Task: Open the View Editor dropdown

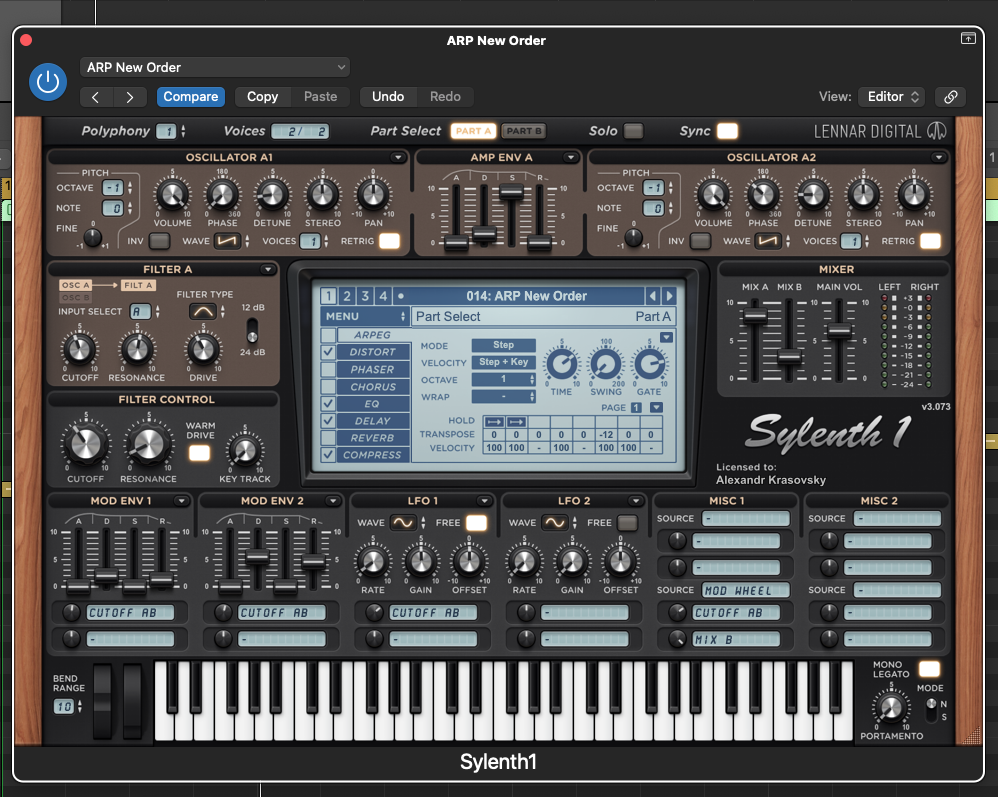Action: 890,97
